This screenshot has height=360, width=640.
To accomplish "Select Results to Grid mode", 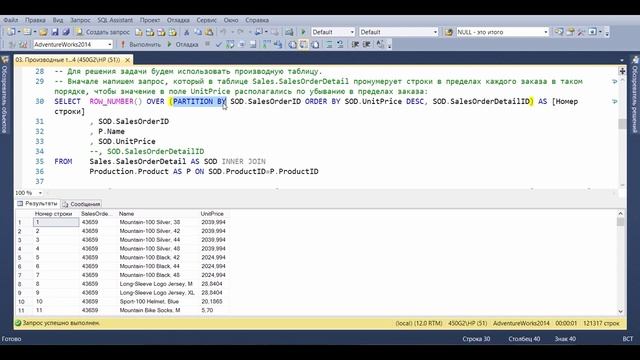I will (304, 44).
